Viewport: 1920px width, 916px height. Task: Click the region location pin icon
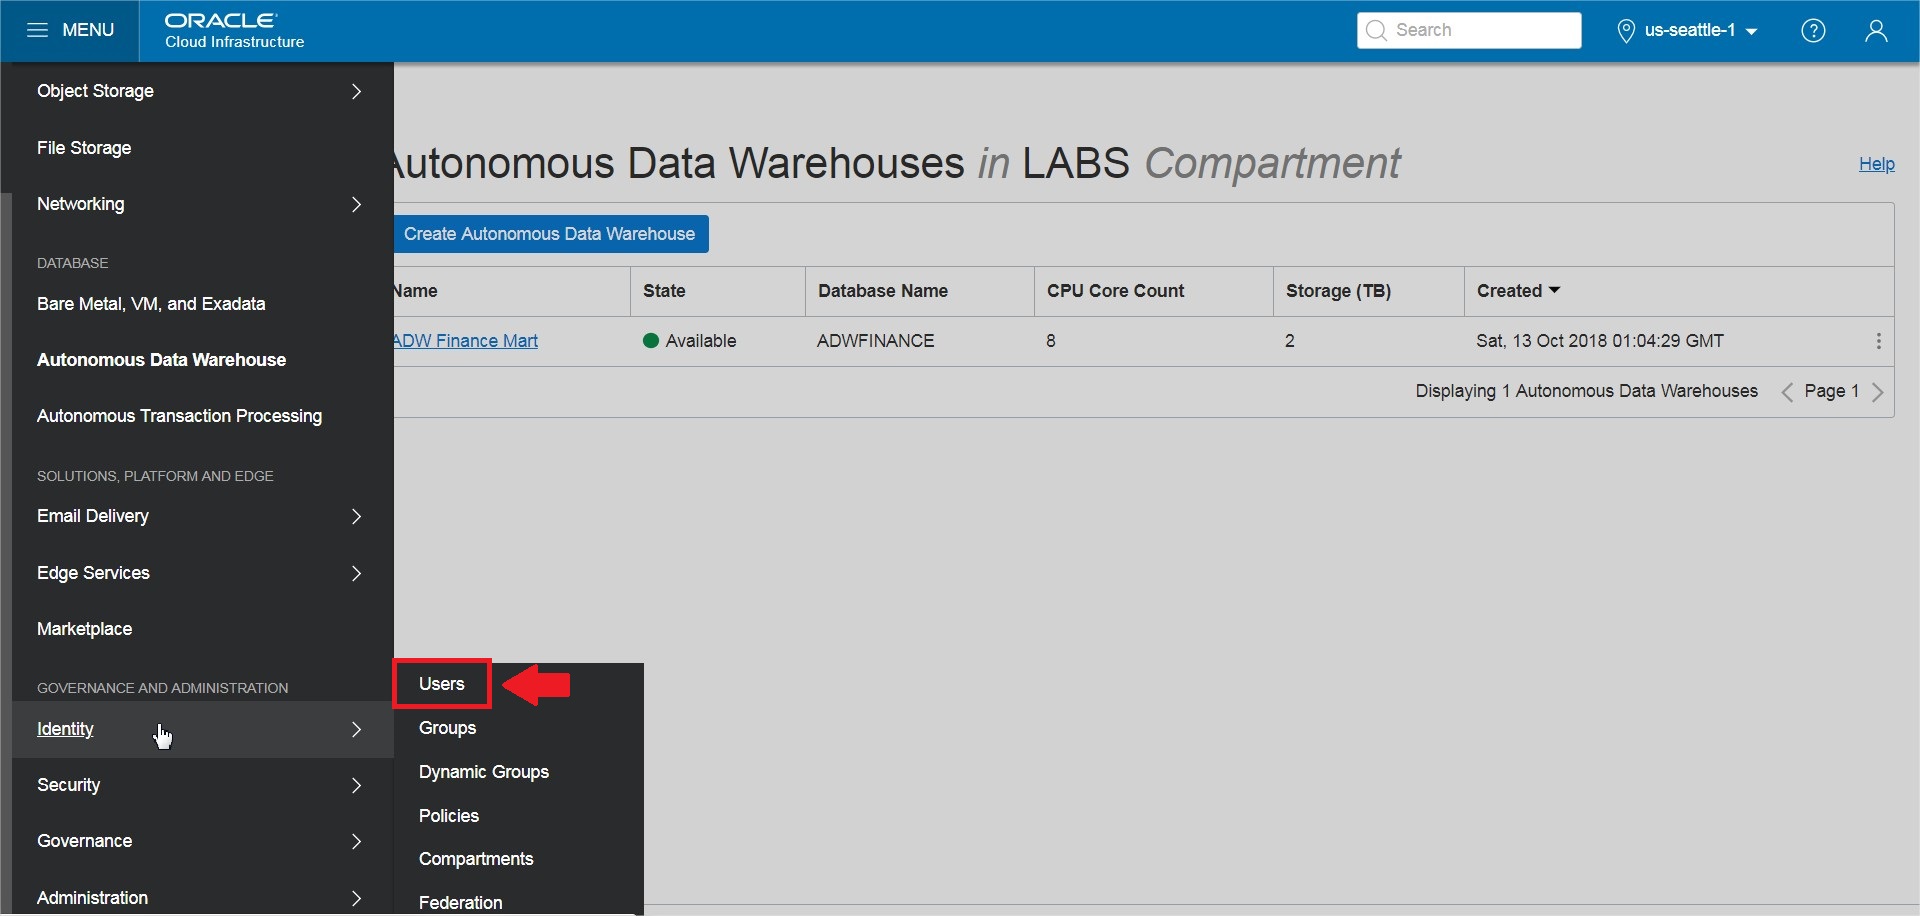pyautogui.click(x=1626, y=31)
